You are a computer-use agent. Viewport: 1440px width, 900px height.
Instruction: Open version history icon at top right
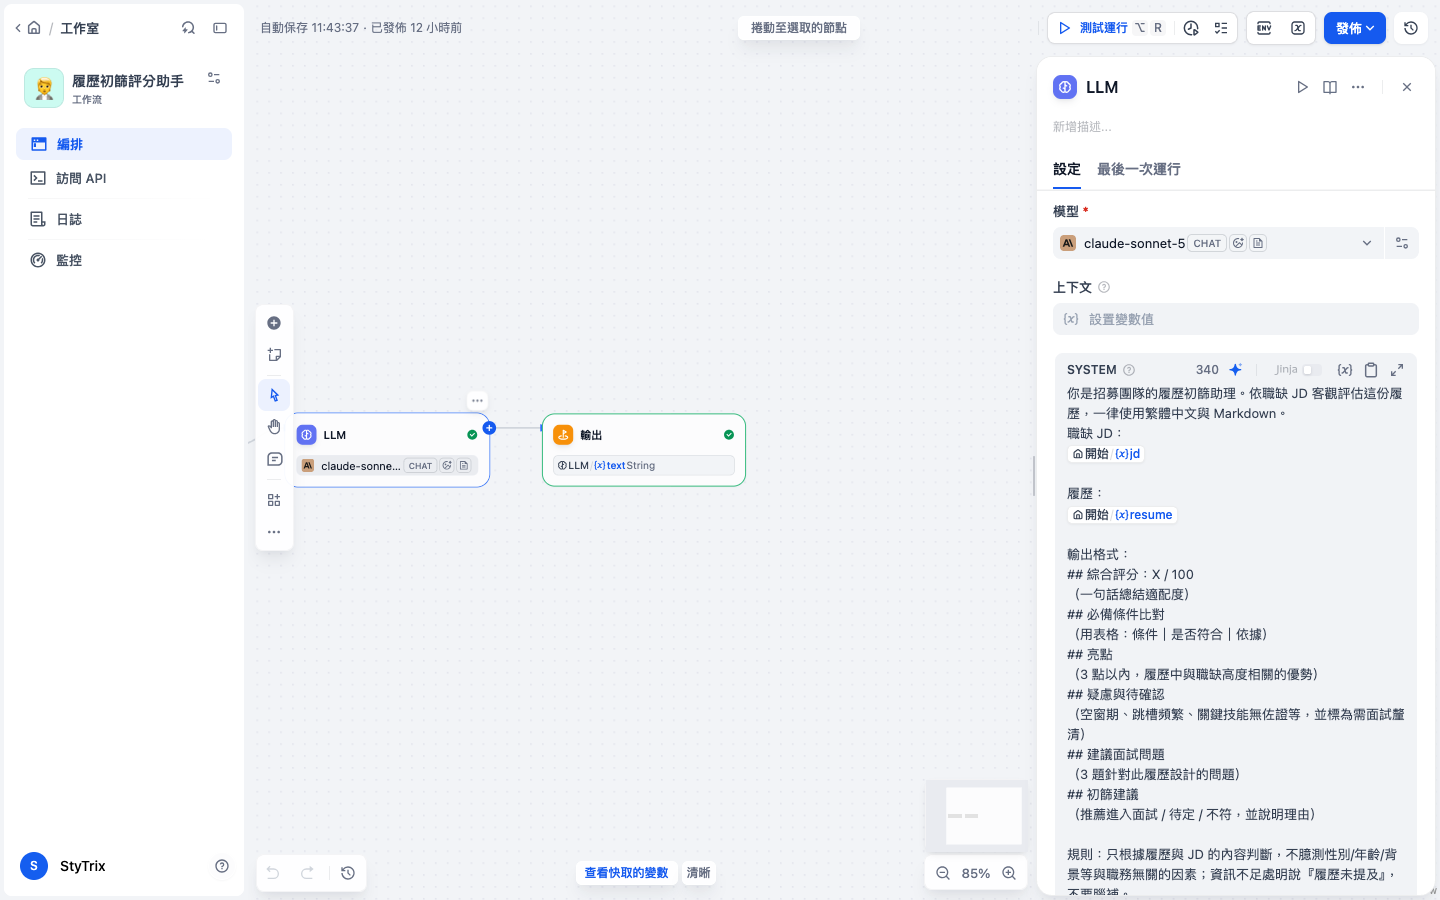(1411, 28)
